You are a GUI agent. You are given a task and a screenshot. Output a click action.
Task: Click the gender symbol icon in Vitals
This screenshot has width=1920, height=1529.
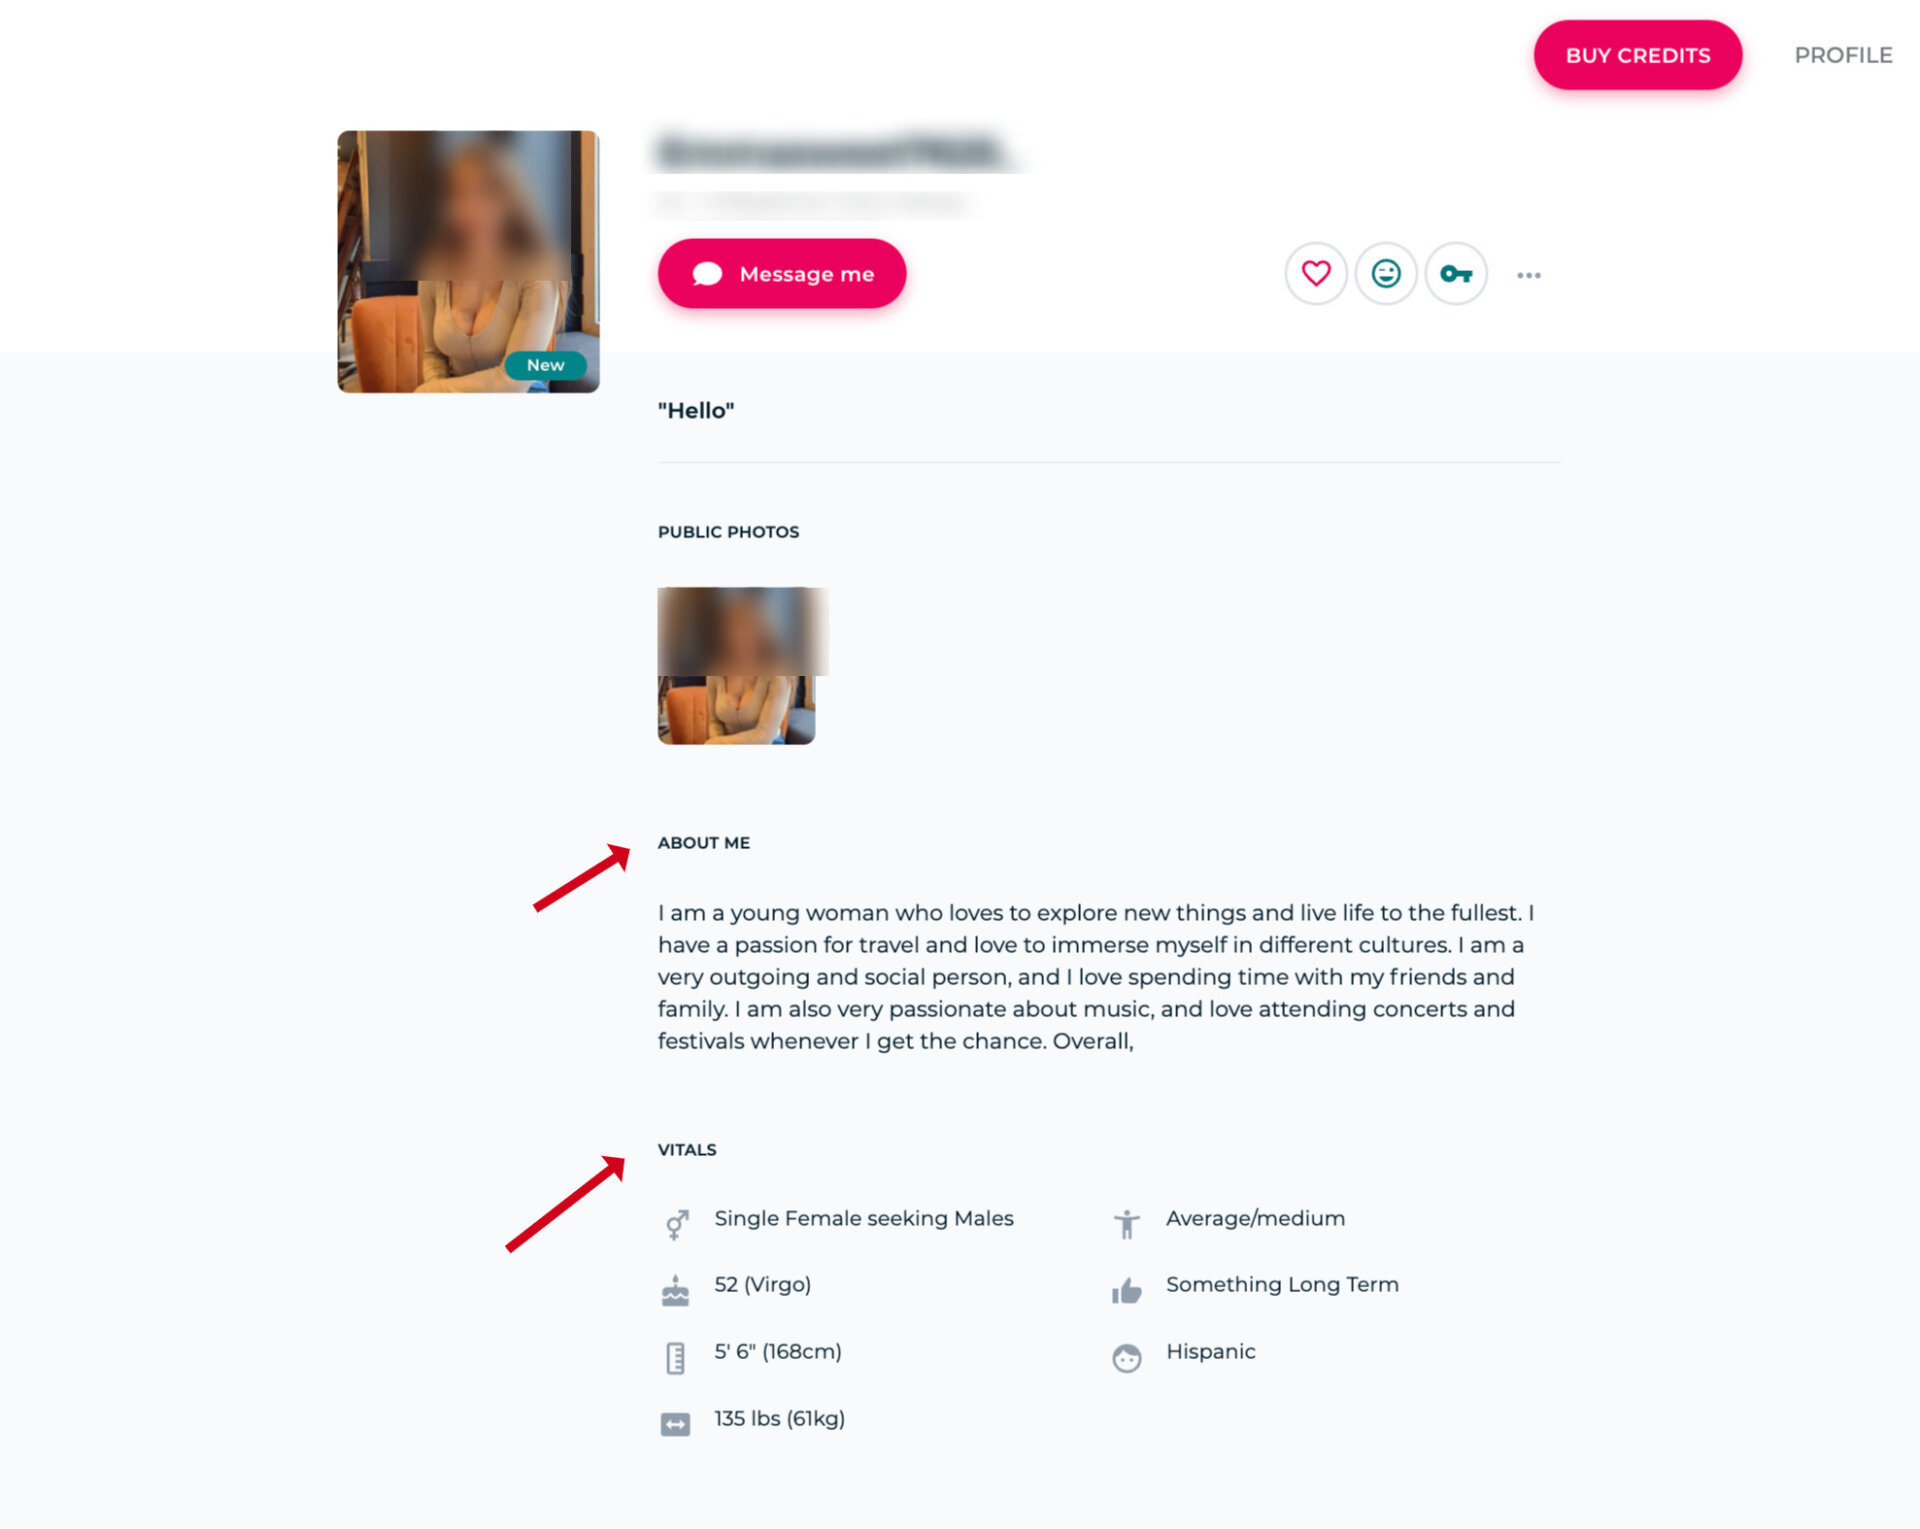[676, 1224]
